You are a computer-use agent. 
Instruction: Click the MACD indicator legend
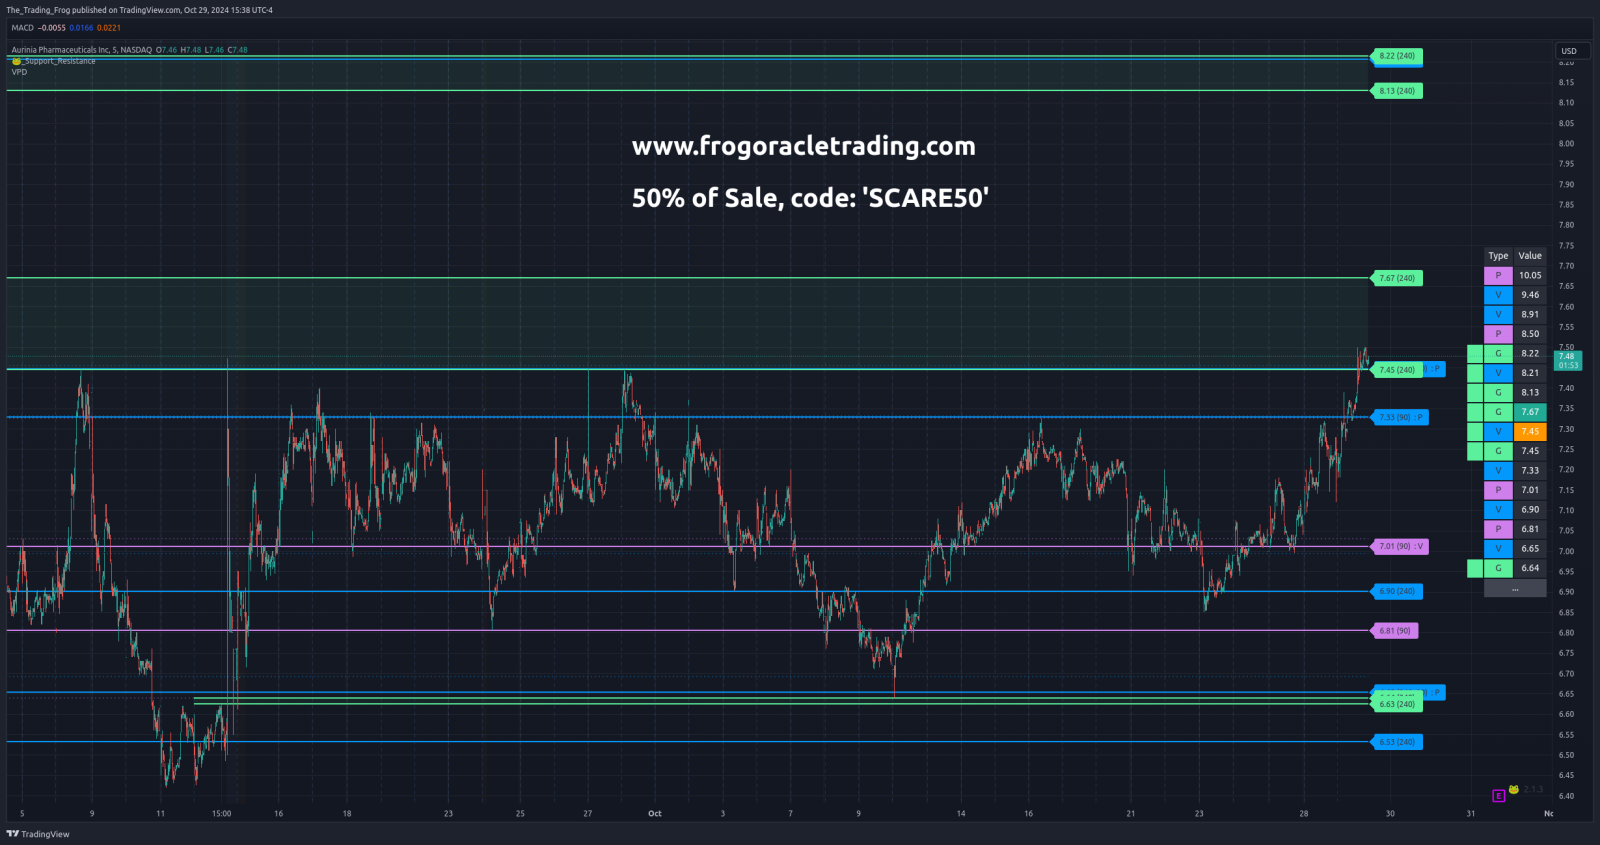(x=66, y=28)
